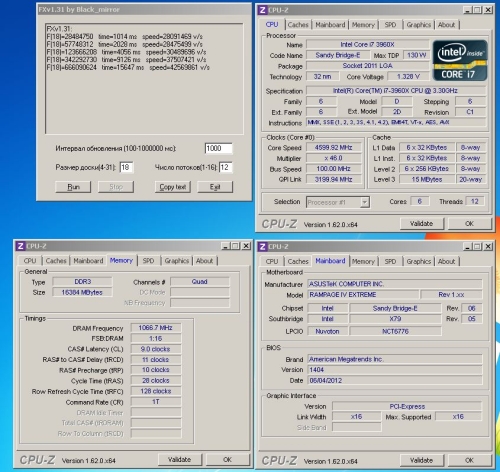Click Validate in Memory CPU-Z window
Viewport: 500px width, 472px height.
180,459
